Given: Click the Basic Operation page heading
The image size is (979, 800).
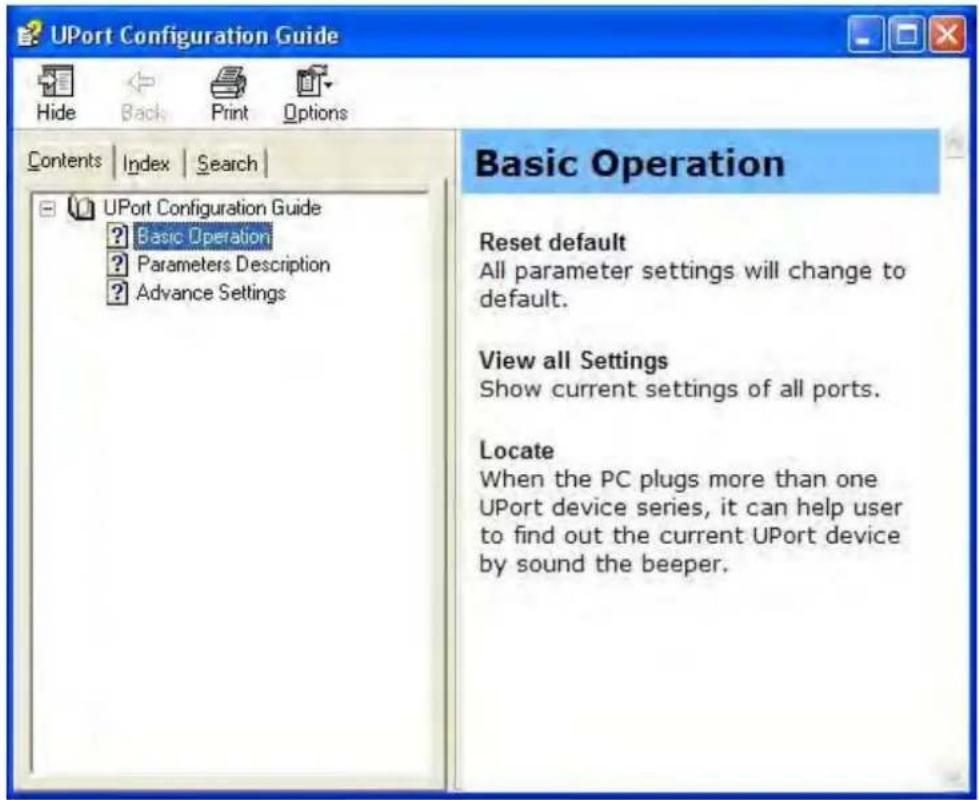Looking at the screenshot, I should point(629,164).
